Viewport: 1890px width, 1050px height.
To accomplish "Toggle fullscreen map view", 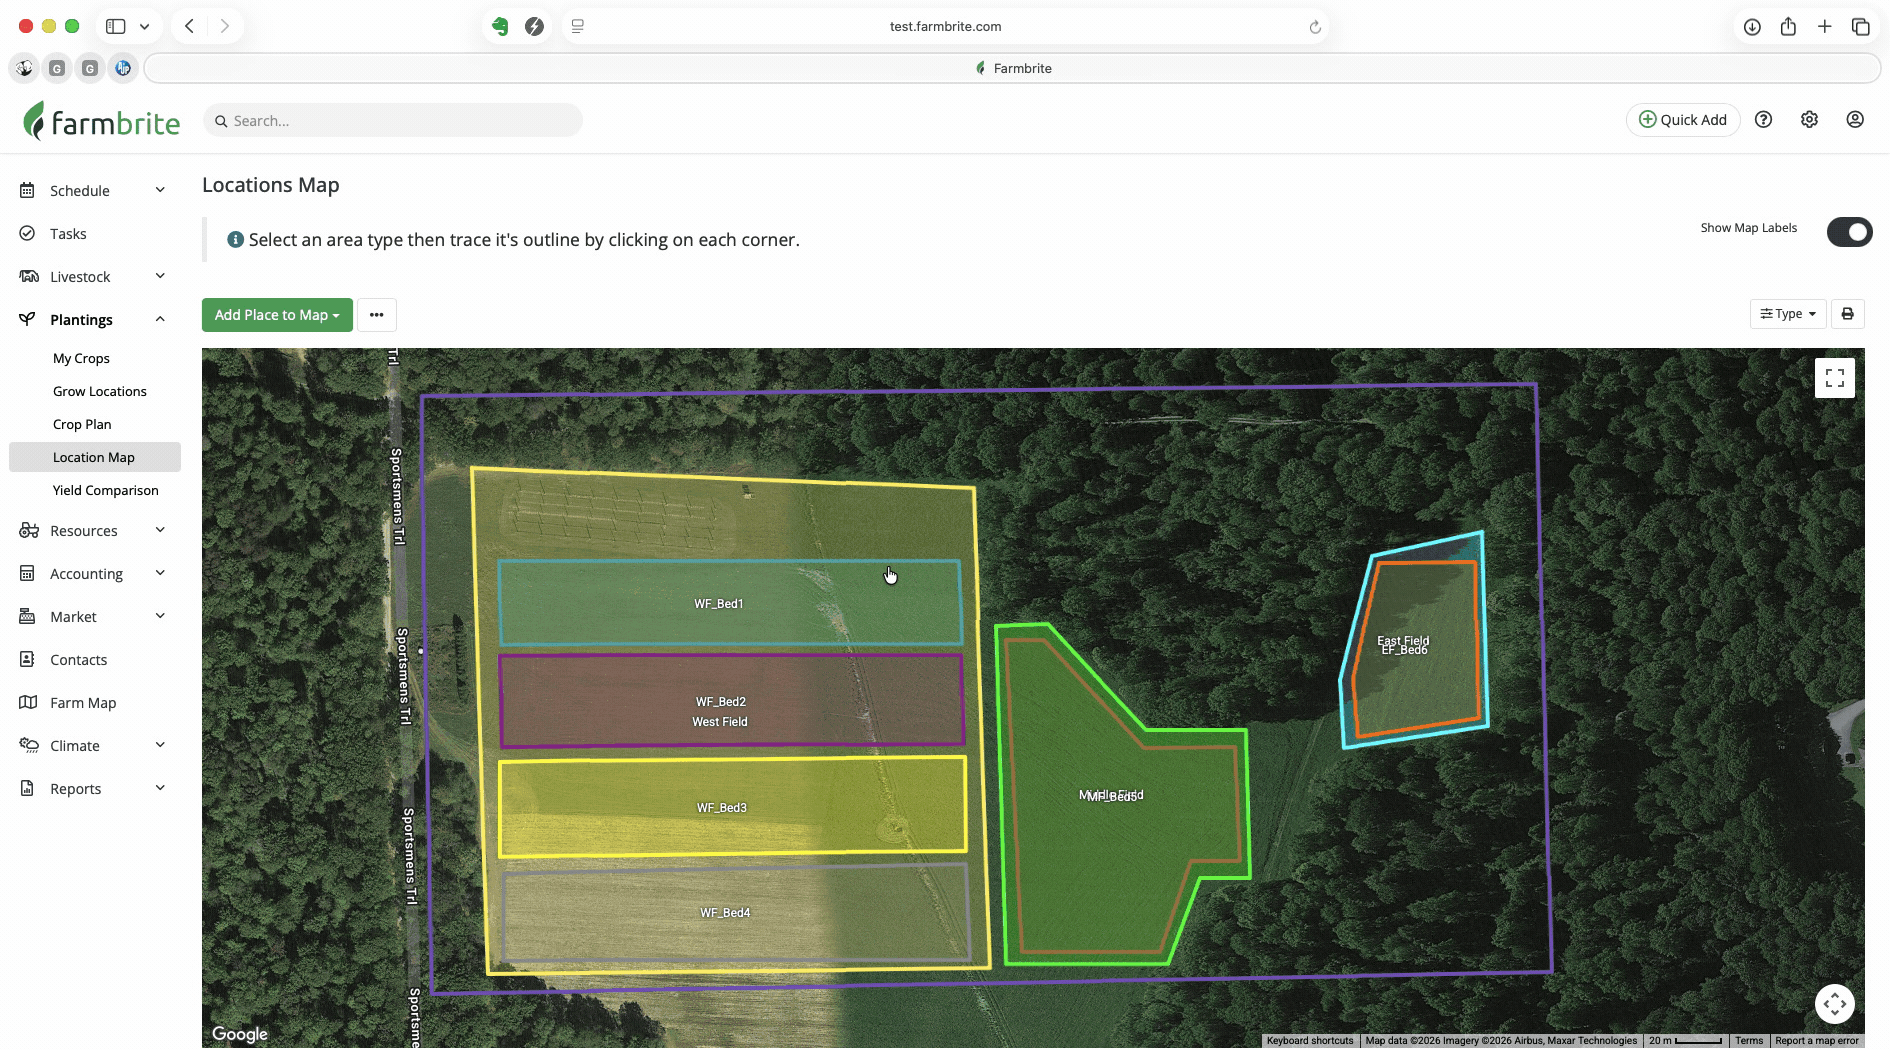I will coord(1835,378).
